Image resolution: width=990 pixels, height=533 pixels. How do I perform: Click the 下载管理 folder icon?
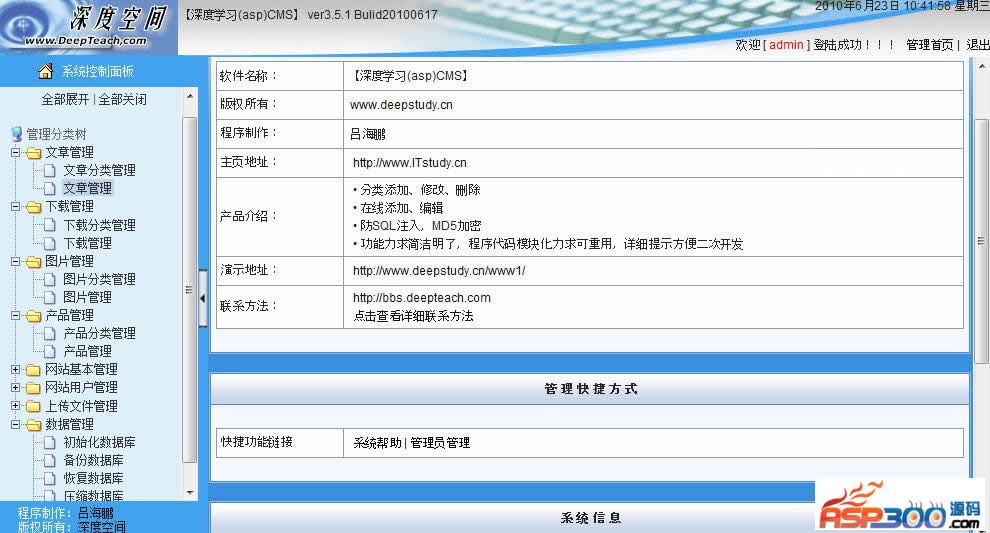pyautogui.click(x=33, y=207)
